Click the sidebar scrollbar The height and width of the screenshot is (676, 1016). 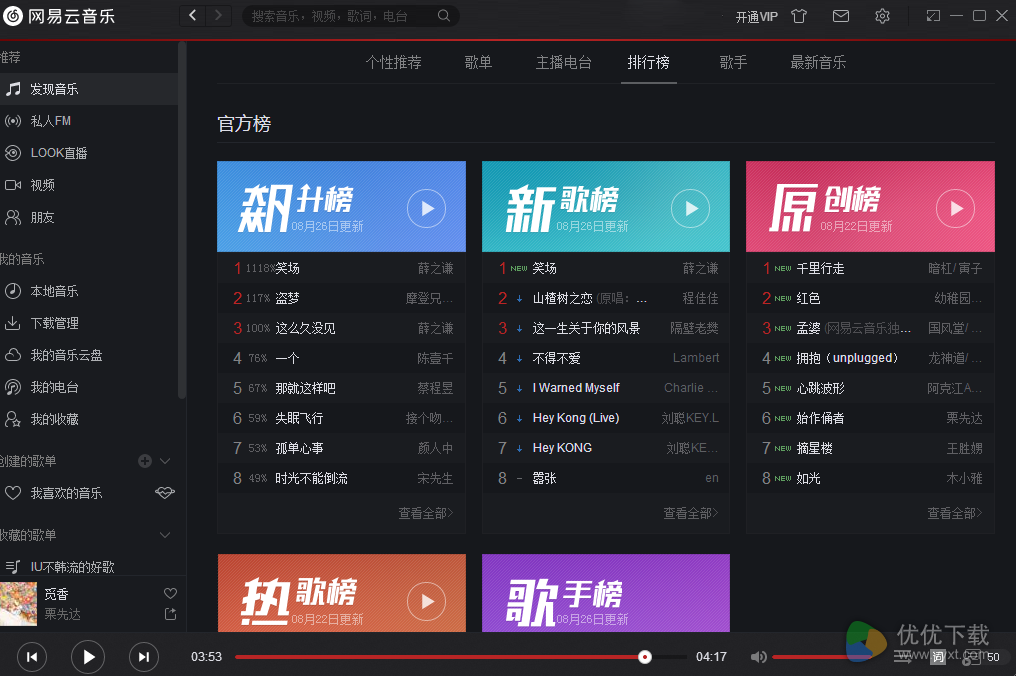182,220
